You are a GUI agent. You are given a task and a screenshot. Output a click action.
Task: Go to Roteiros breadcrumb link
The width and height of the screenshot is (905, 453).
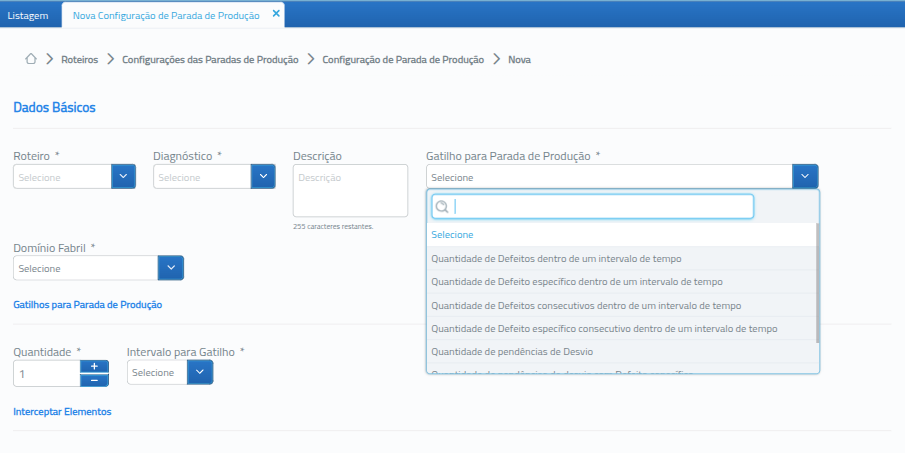pyautogui.click(x=80, y=60)
